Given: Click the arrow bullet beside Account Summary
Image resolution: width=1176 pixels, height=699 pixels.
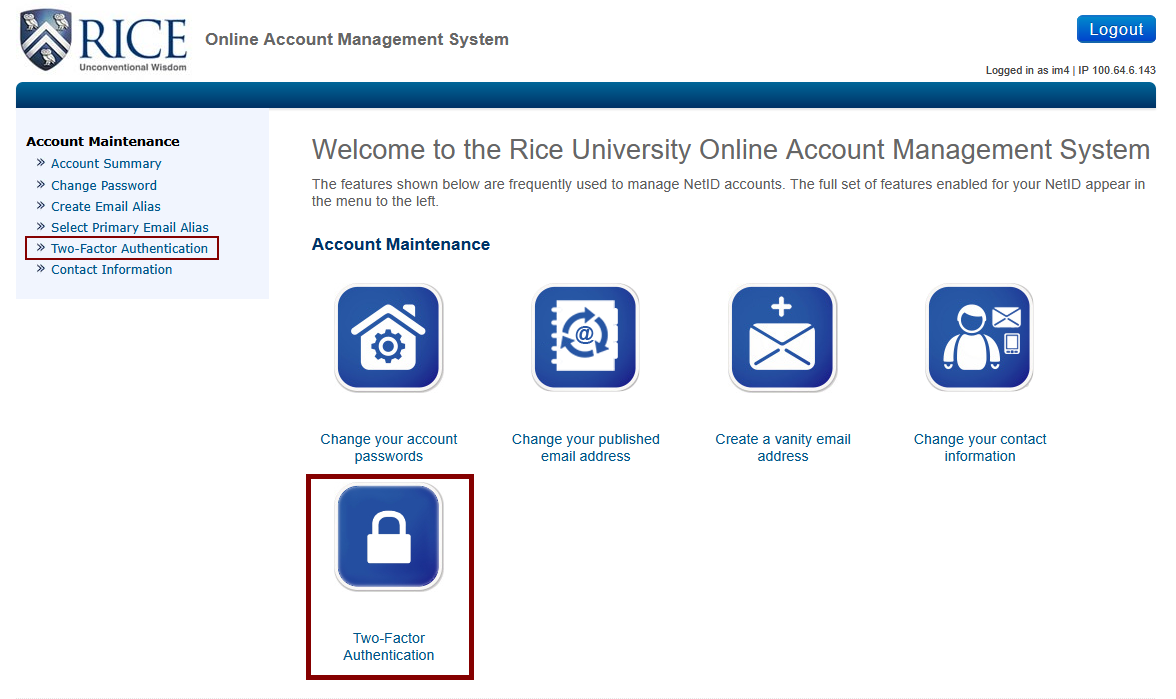Looking at the screenshot, I should (41, 163).
